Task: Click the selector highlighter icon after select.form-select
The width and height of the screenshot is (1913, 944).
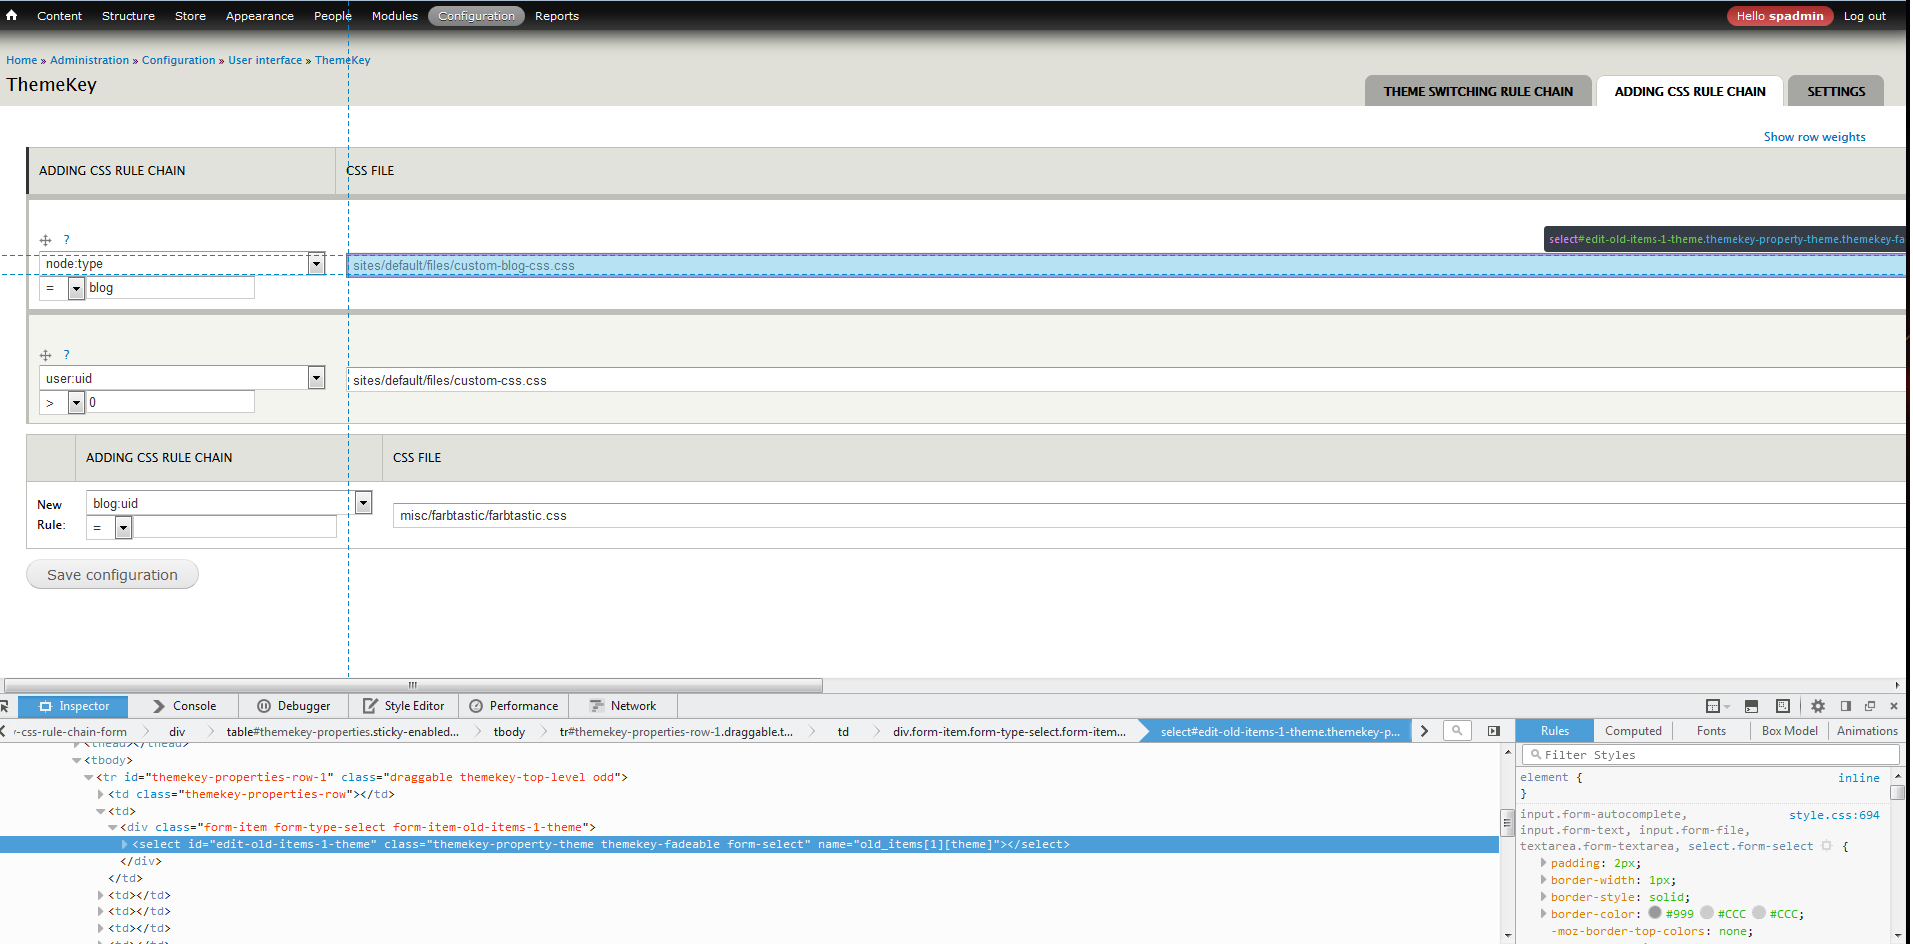Action: click(x=1826, y=846)
